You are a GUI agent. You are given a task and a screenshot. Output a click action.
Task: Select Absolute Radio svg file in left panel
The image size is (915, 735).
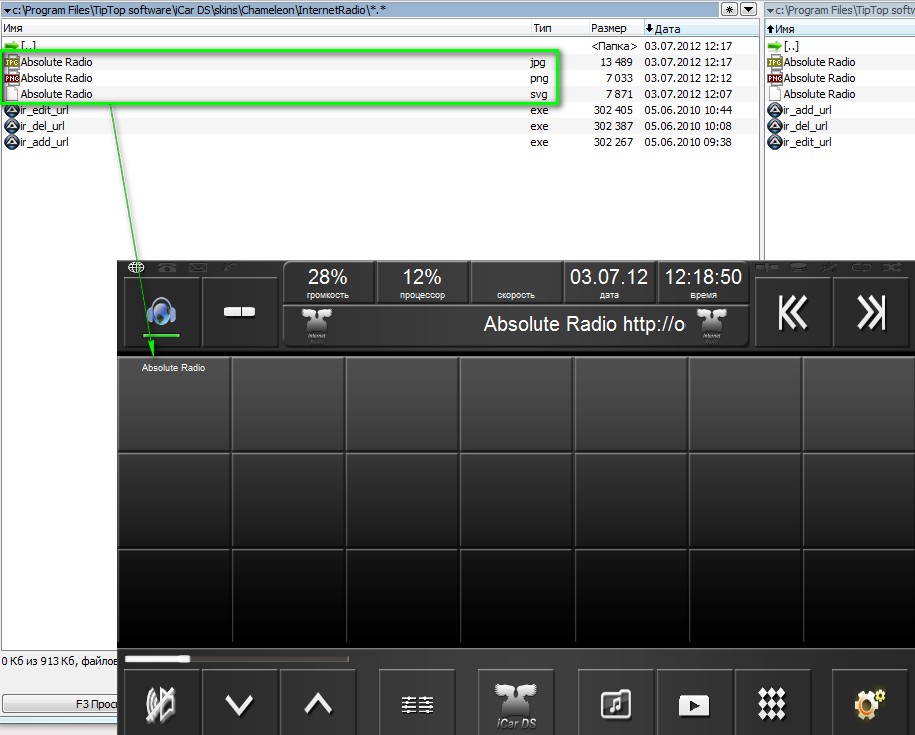tap(379, 94)
